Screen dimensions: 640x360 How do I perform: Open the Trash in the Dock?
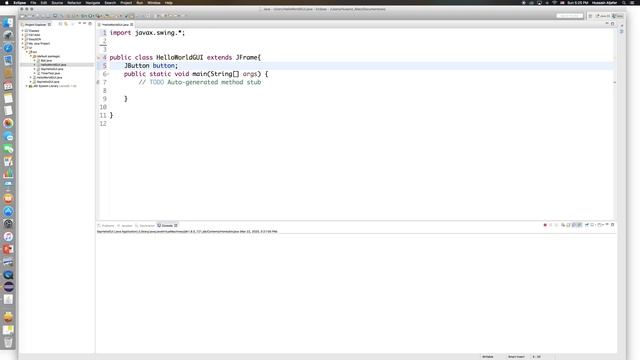click(8, 342)
